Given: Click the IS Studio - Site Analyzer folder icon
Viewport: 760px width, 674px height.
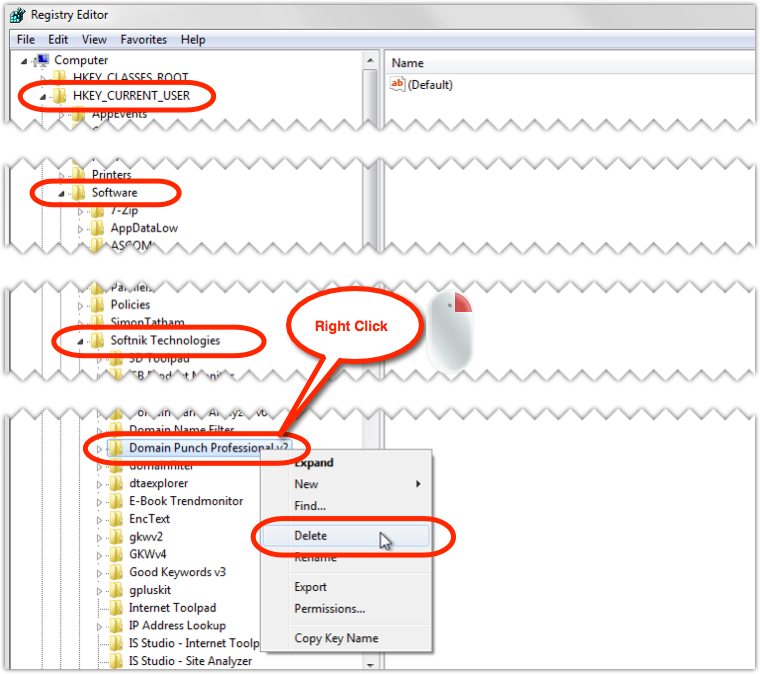Looking at the screenshot, I should click(x=116, y=660).
